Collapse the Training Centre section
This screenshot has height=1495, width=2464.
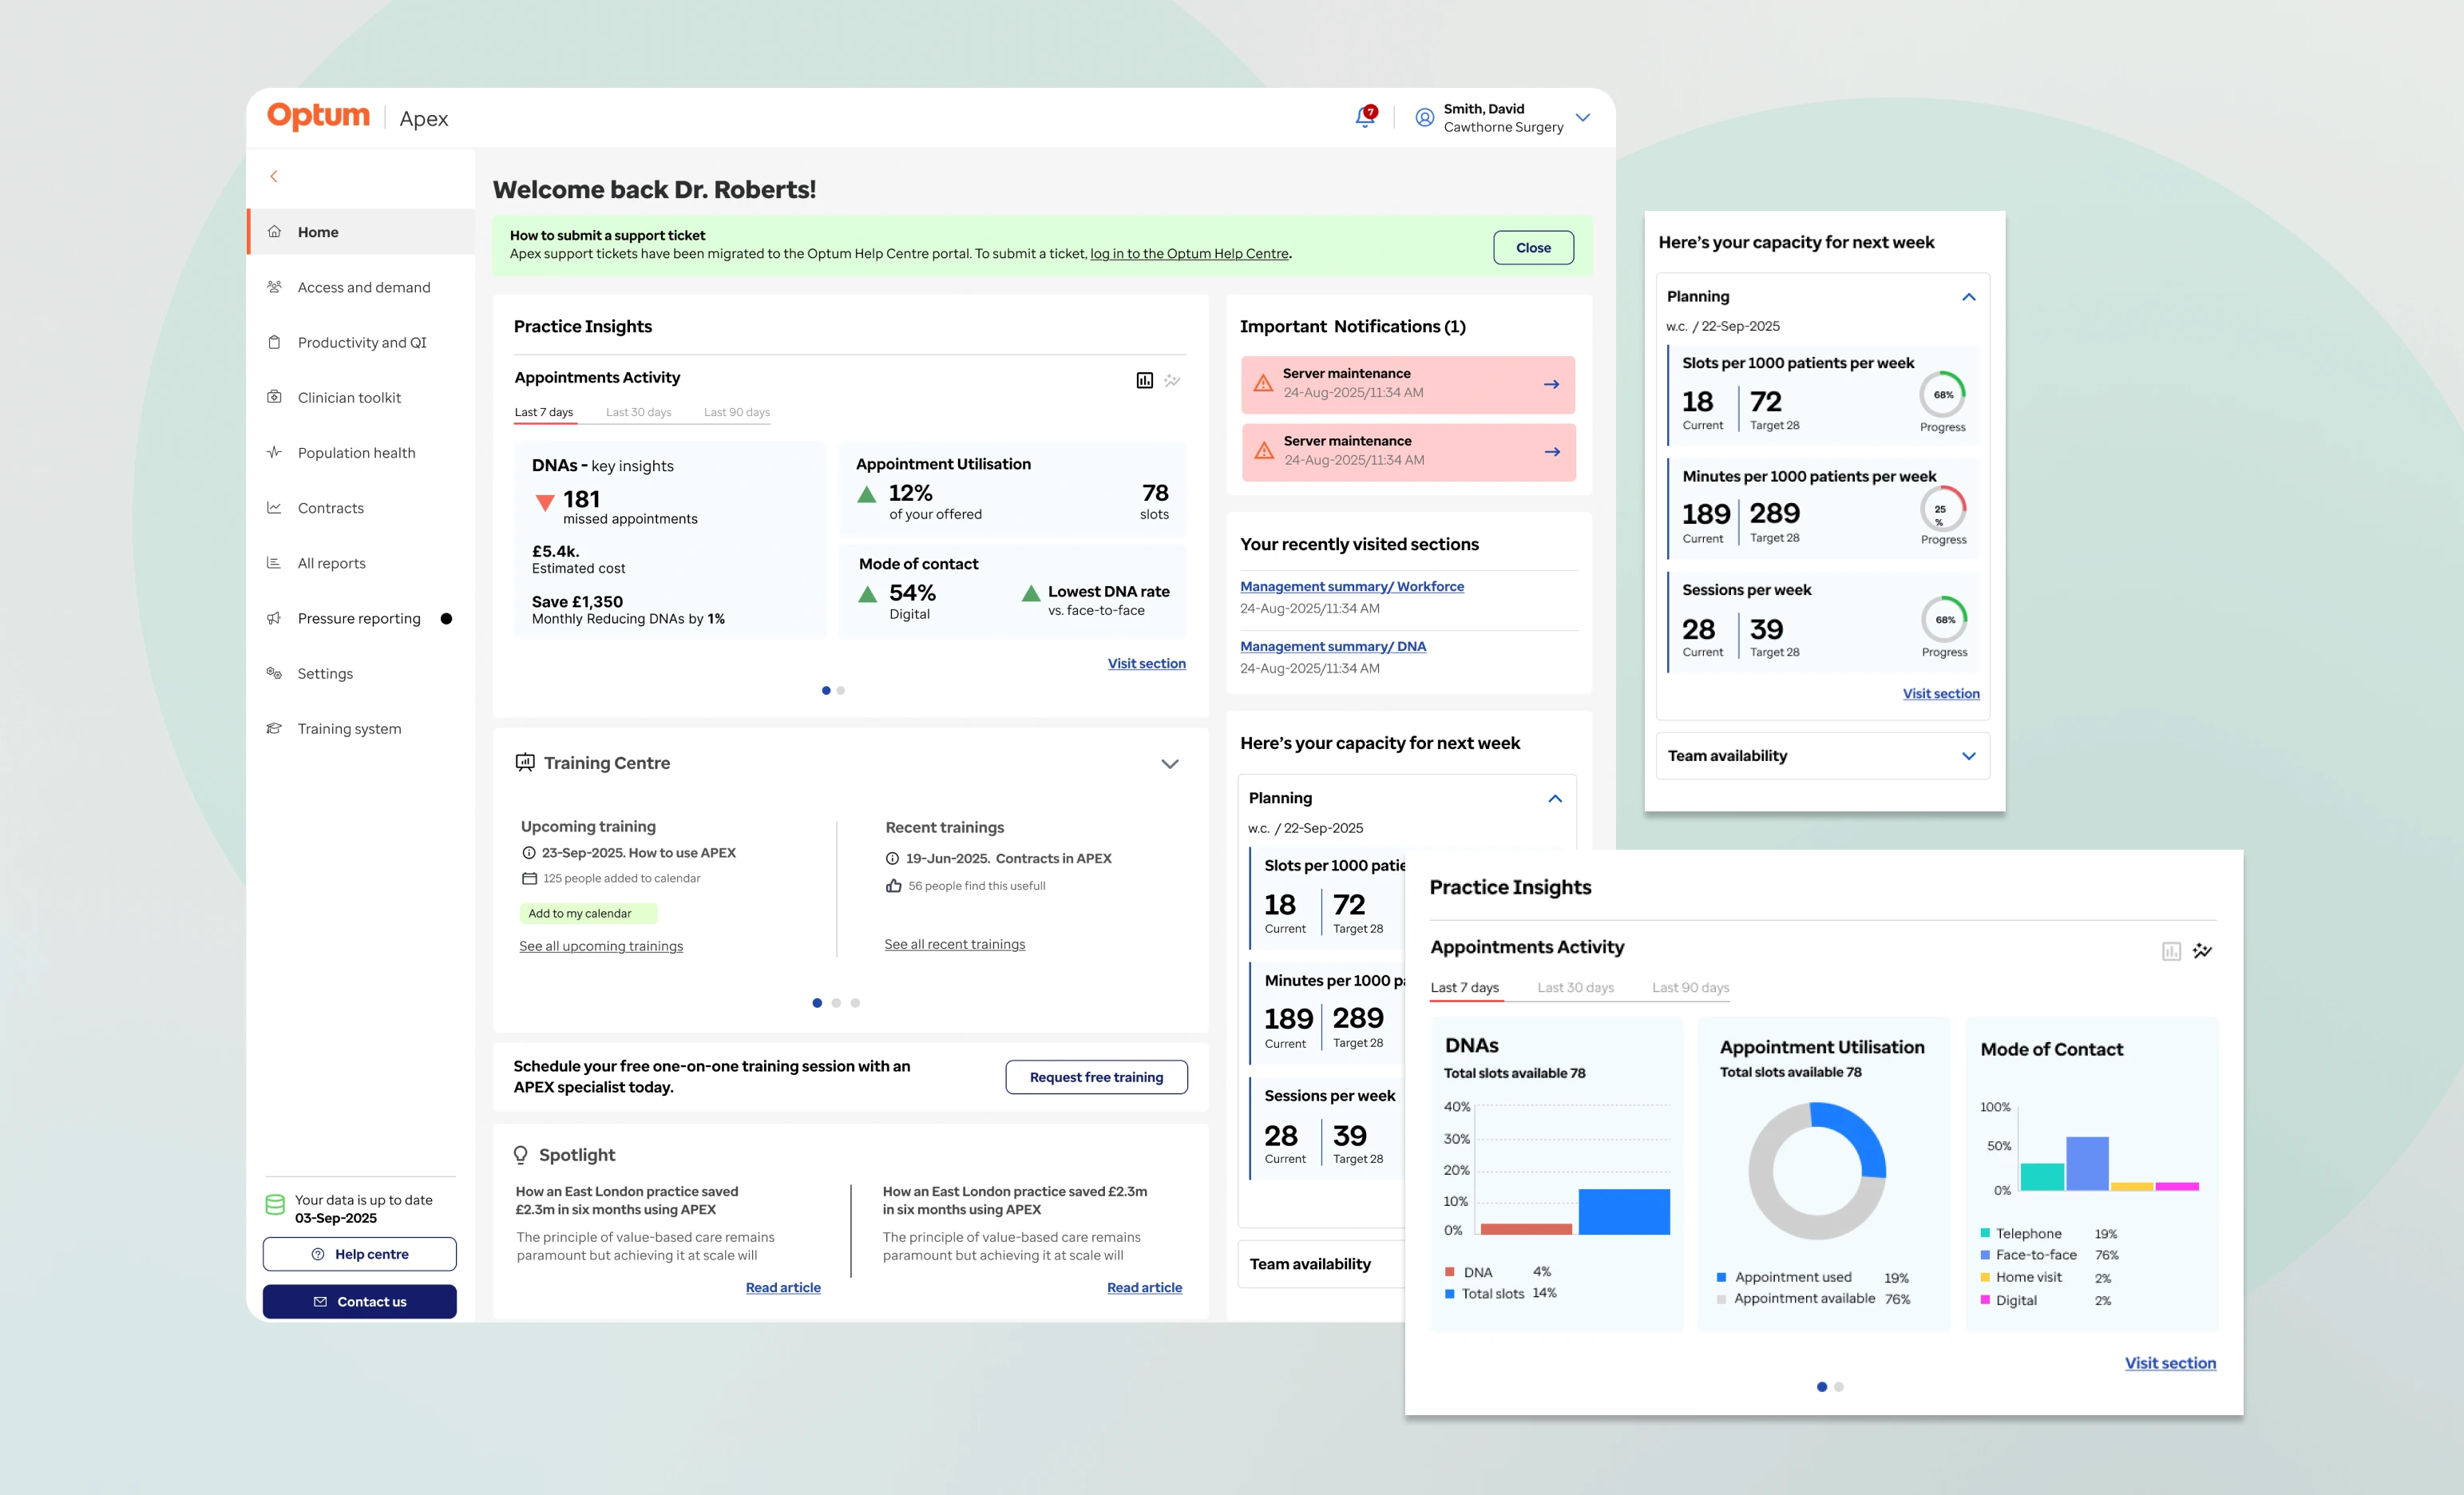pyautogui.click(x=1169, y=764)
